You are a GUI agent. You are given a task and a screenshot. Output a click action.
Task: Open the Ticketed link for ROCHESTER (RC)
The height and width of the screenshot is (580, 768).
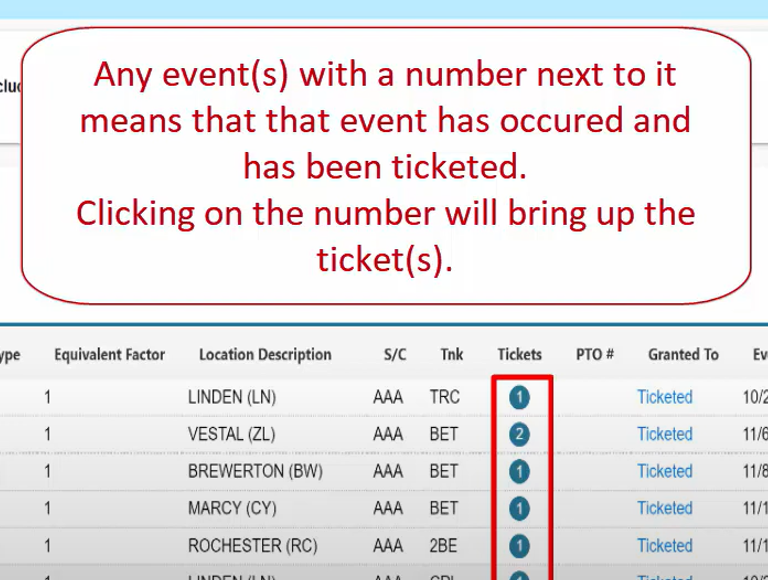664,546
